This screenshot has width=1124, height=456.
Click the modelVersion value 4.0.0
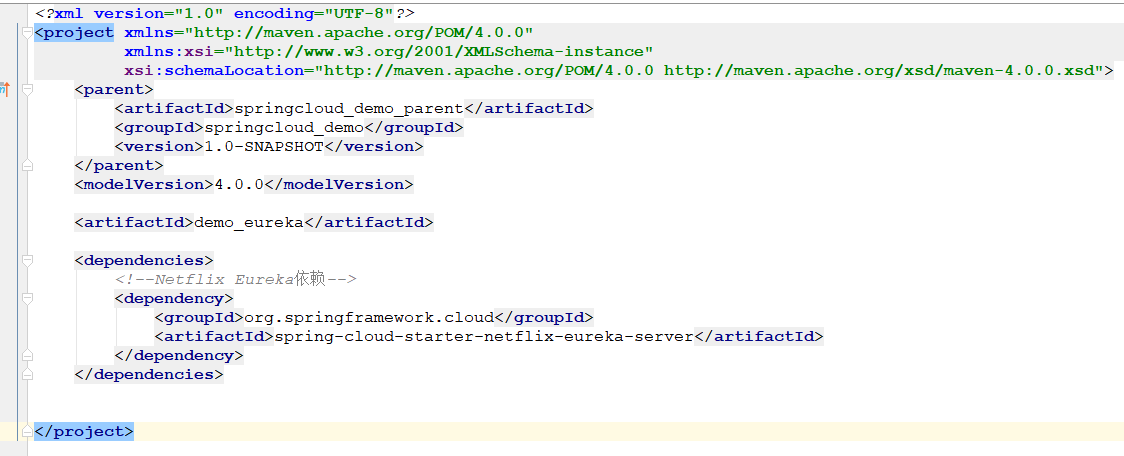239,184
